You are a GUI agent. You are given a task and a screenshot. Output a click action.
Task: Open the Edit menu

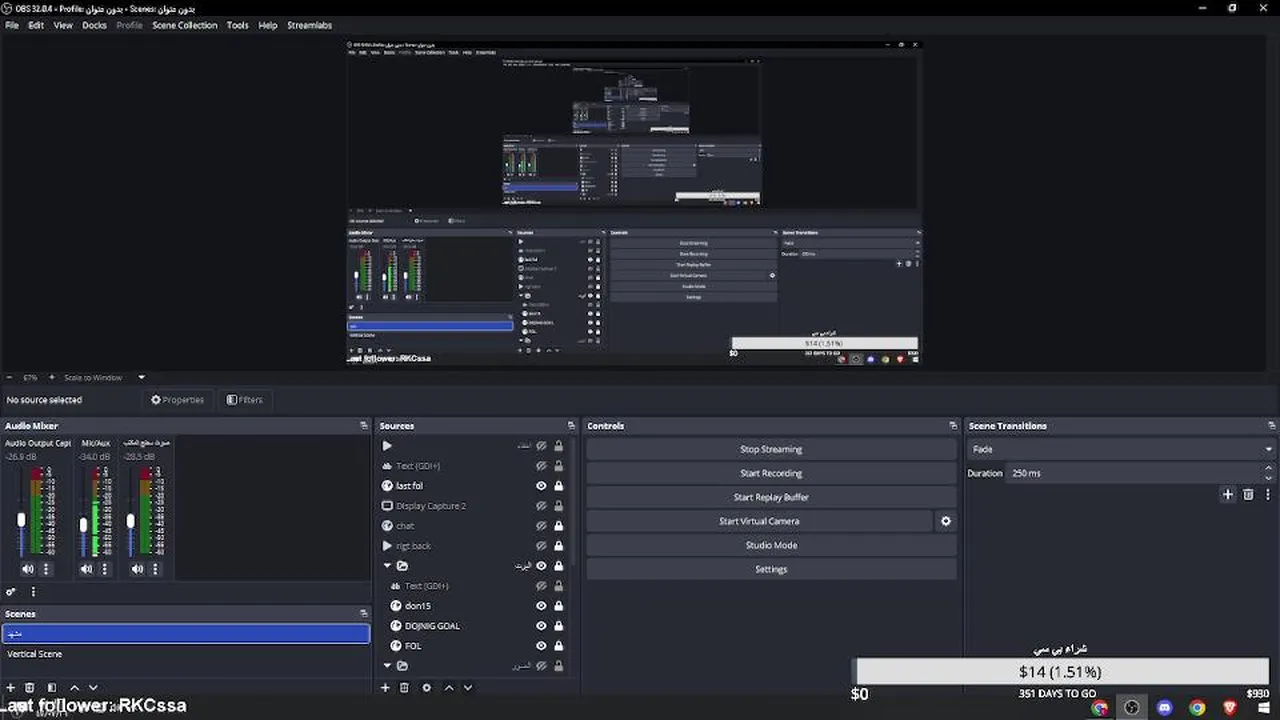tap(36, 25)
